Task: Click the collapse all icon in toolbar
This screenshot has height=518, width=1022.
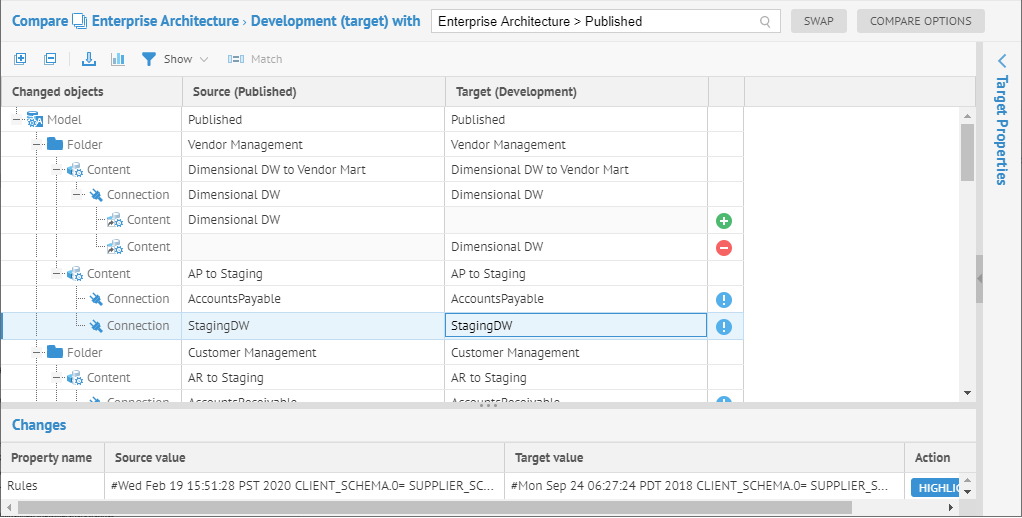Action: [x=50, y=59]
